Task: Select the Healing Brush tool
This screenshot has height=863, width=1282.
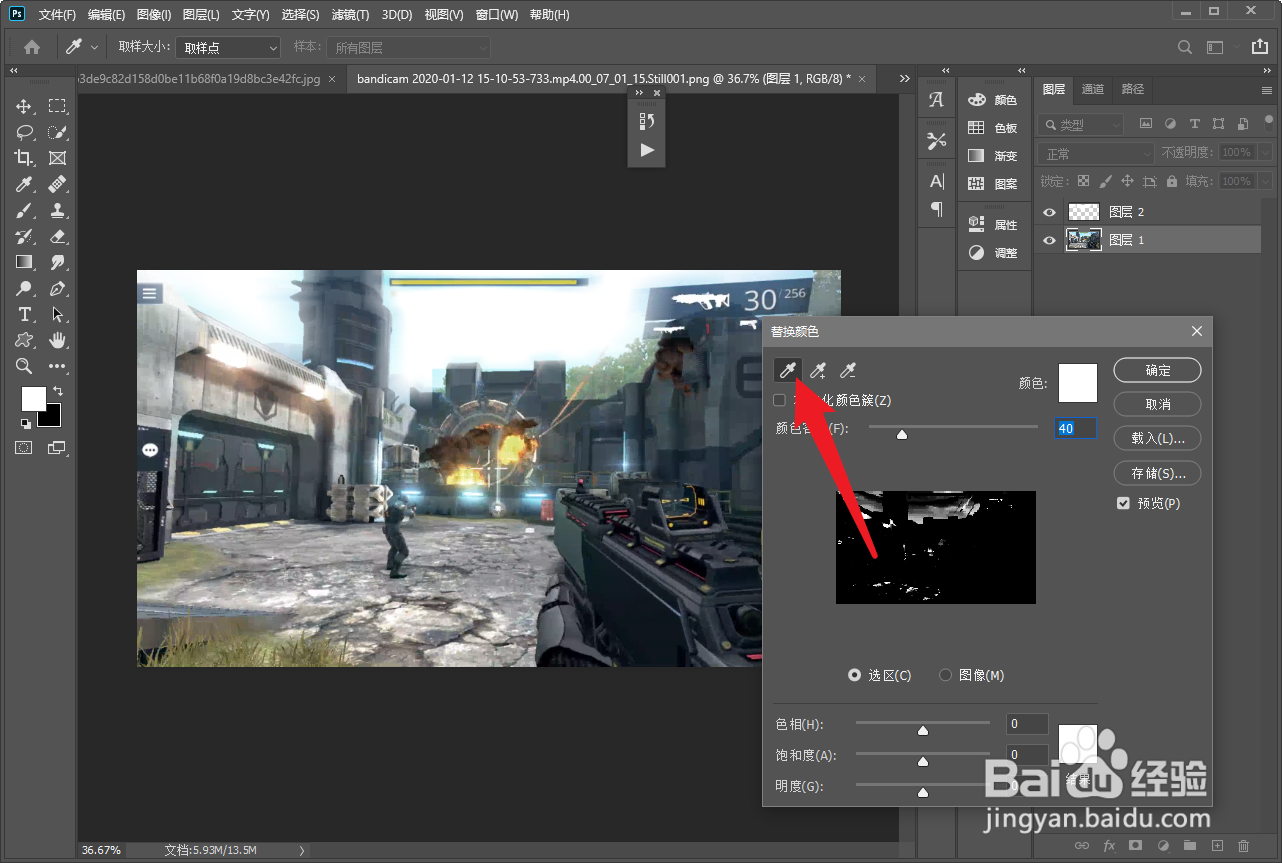Action: 58,184
